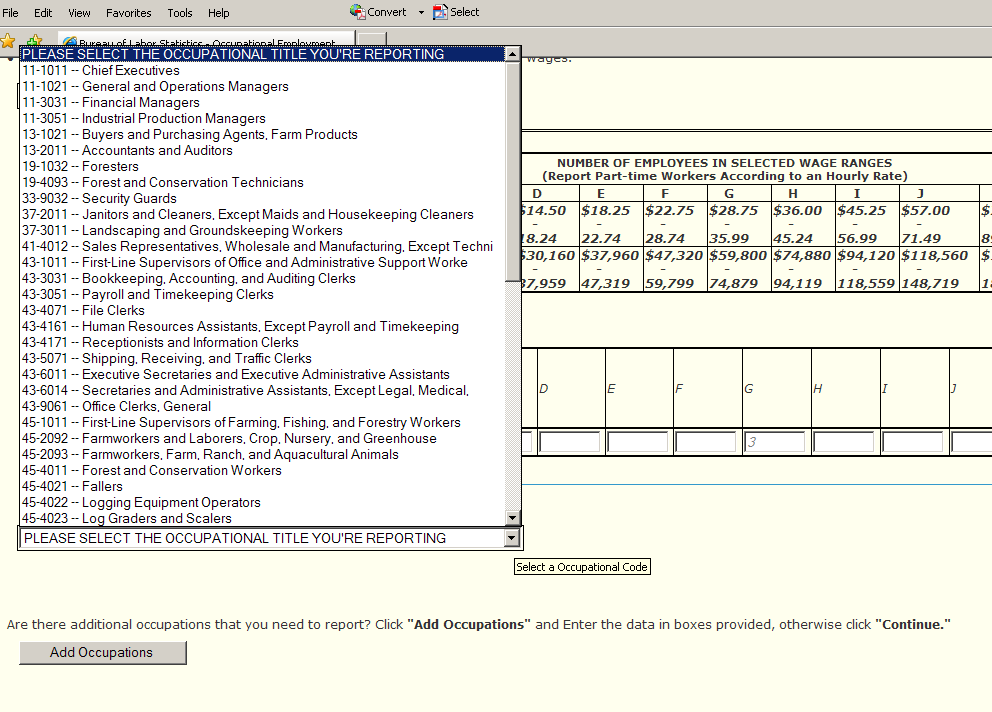Click the Add to Favorites icon
Screen dimensions: 992x712
click(x=34, y=42)
